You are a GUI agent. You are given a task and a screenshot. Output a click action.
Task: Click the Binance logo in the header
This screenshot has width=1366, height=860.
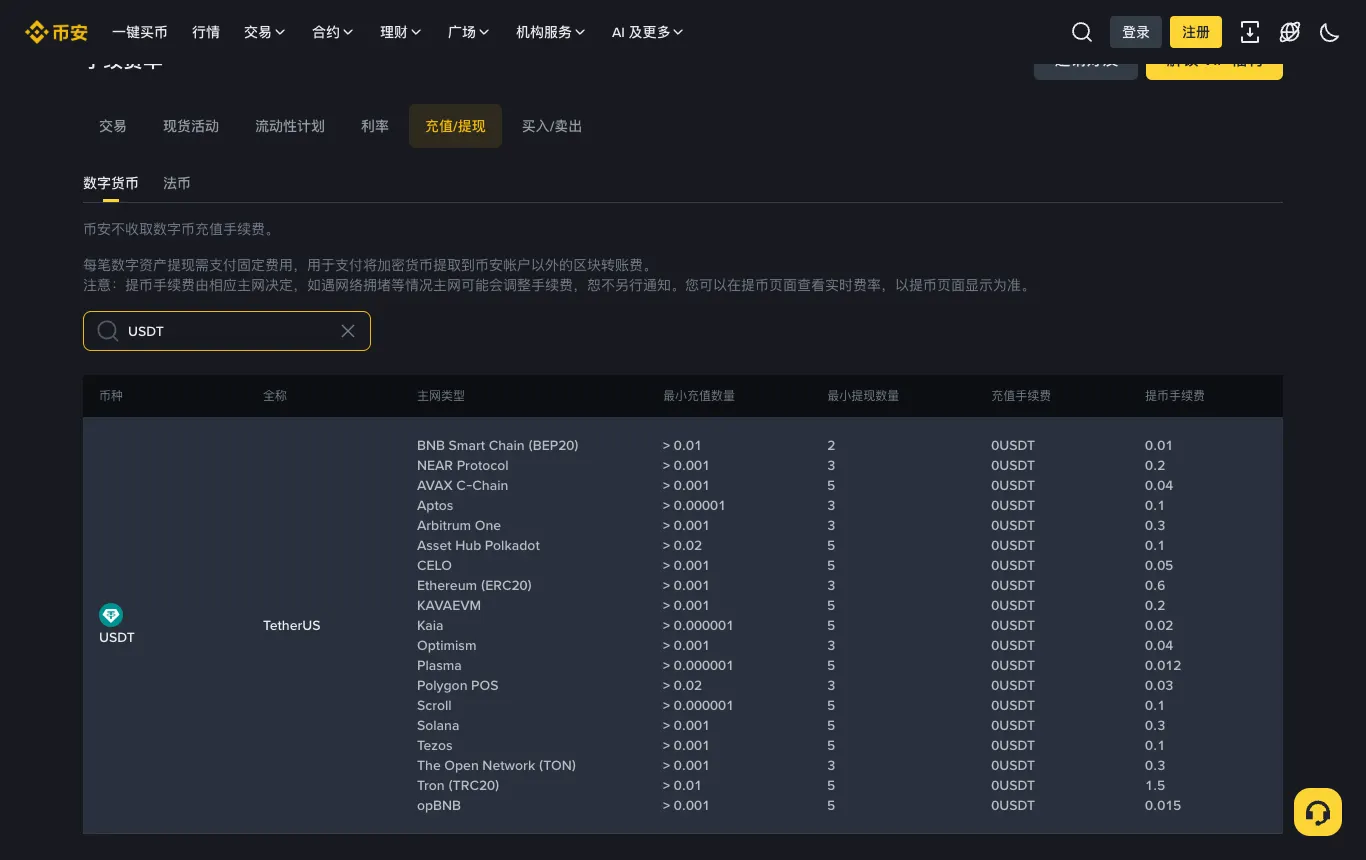(56, 32)
